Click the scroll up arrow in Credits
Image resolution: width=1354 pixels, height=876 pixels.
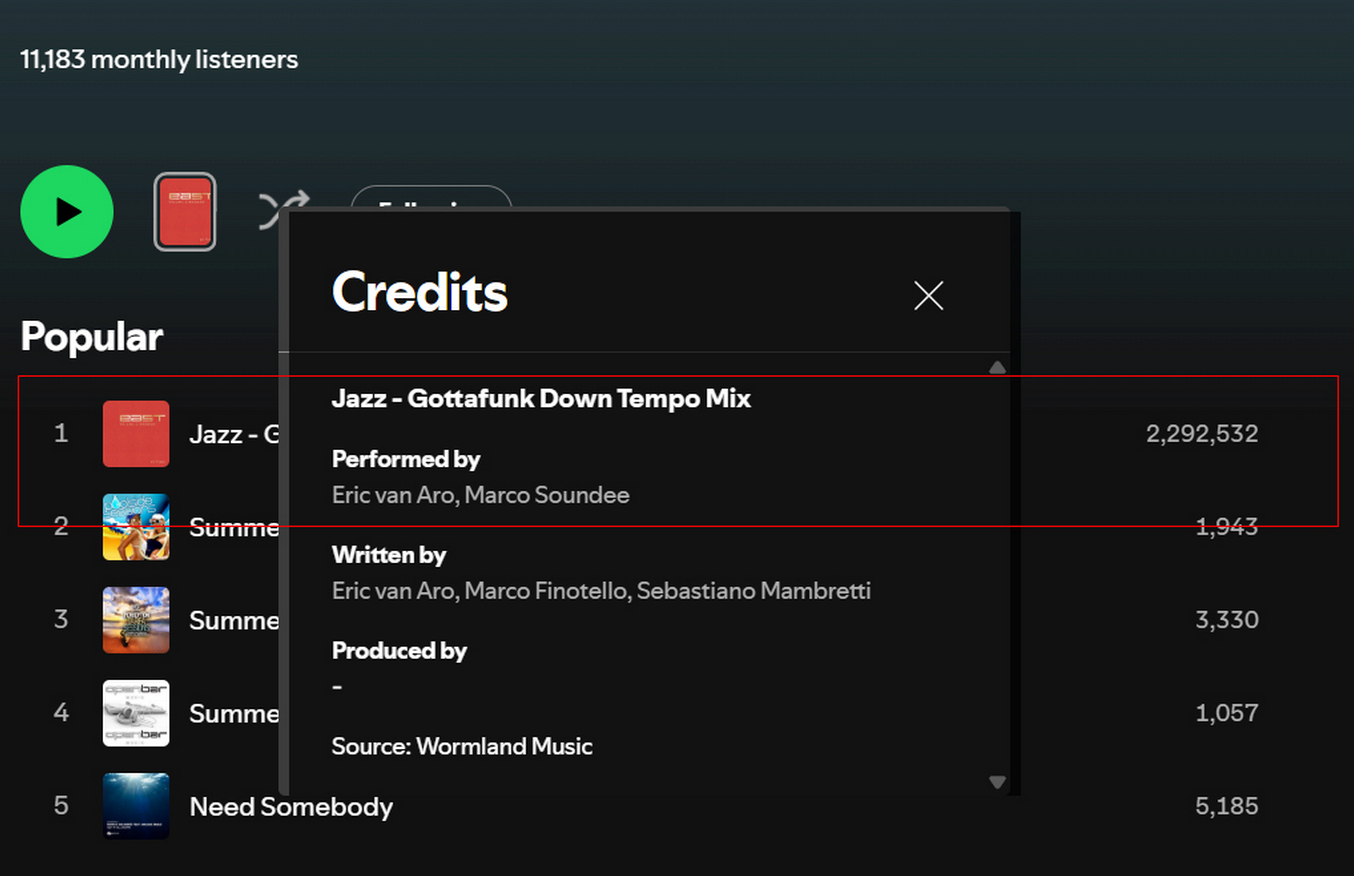[x=996, y=368]
